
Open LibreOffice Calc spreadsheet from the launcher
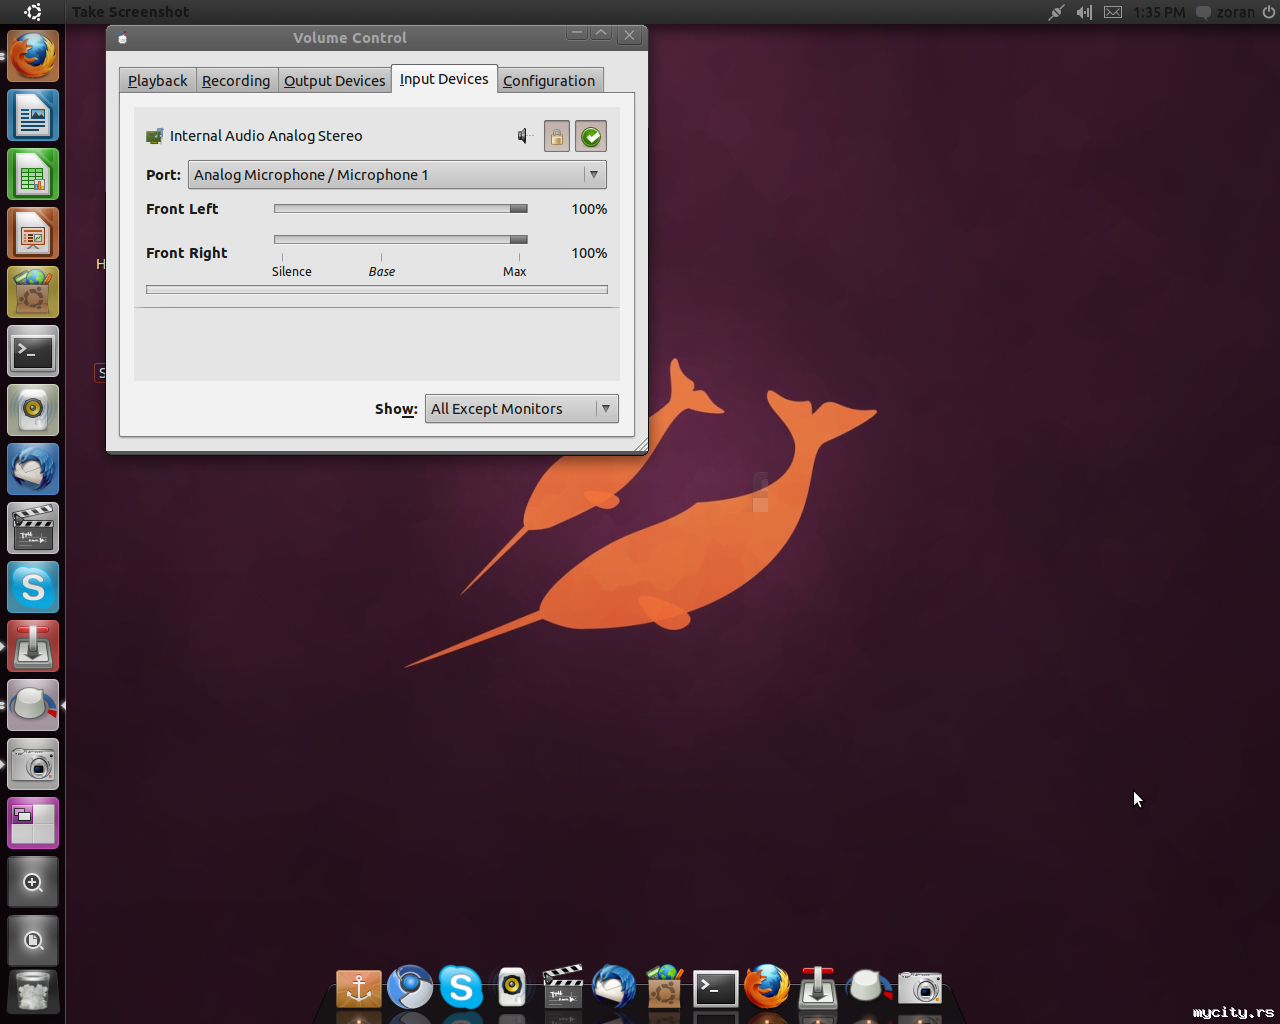pyautogui.click(x=33, y=175)
